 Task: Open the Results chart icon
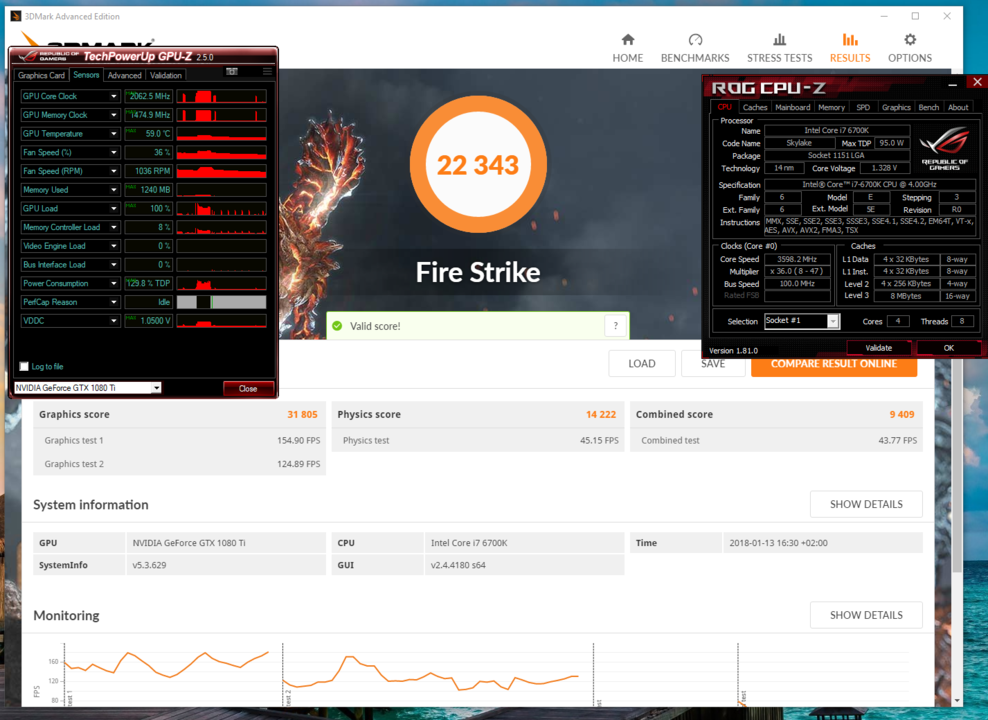click(x=850, y=40)
